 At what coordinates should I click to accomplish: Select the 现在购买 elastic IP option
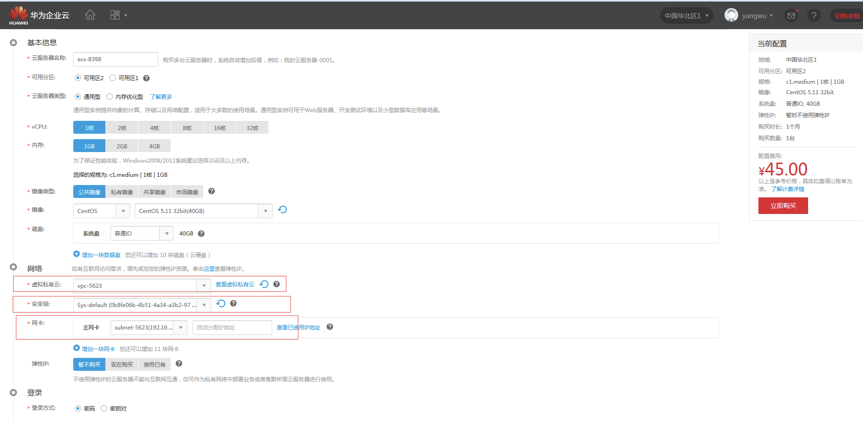(121, 364)
